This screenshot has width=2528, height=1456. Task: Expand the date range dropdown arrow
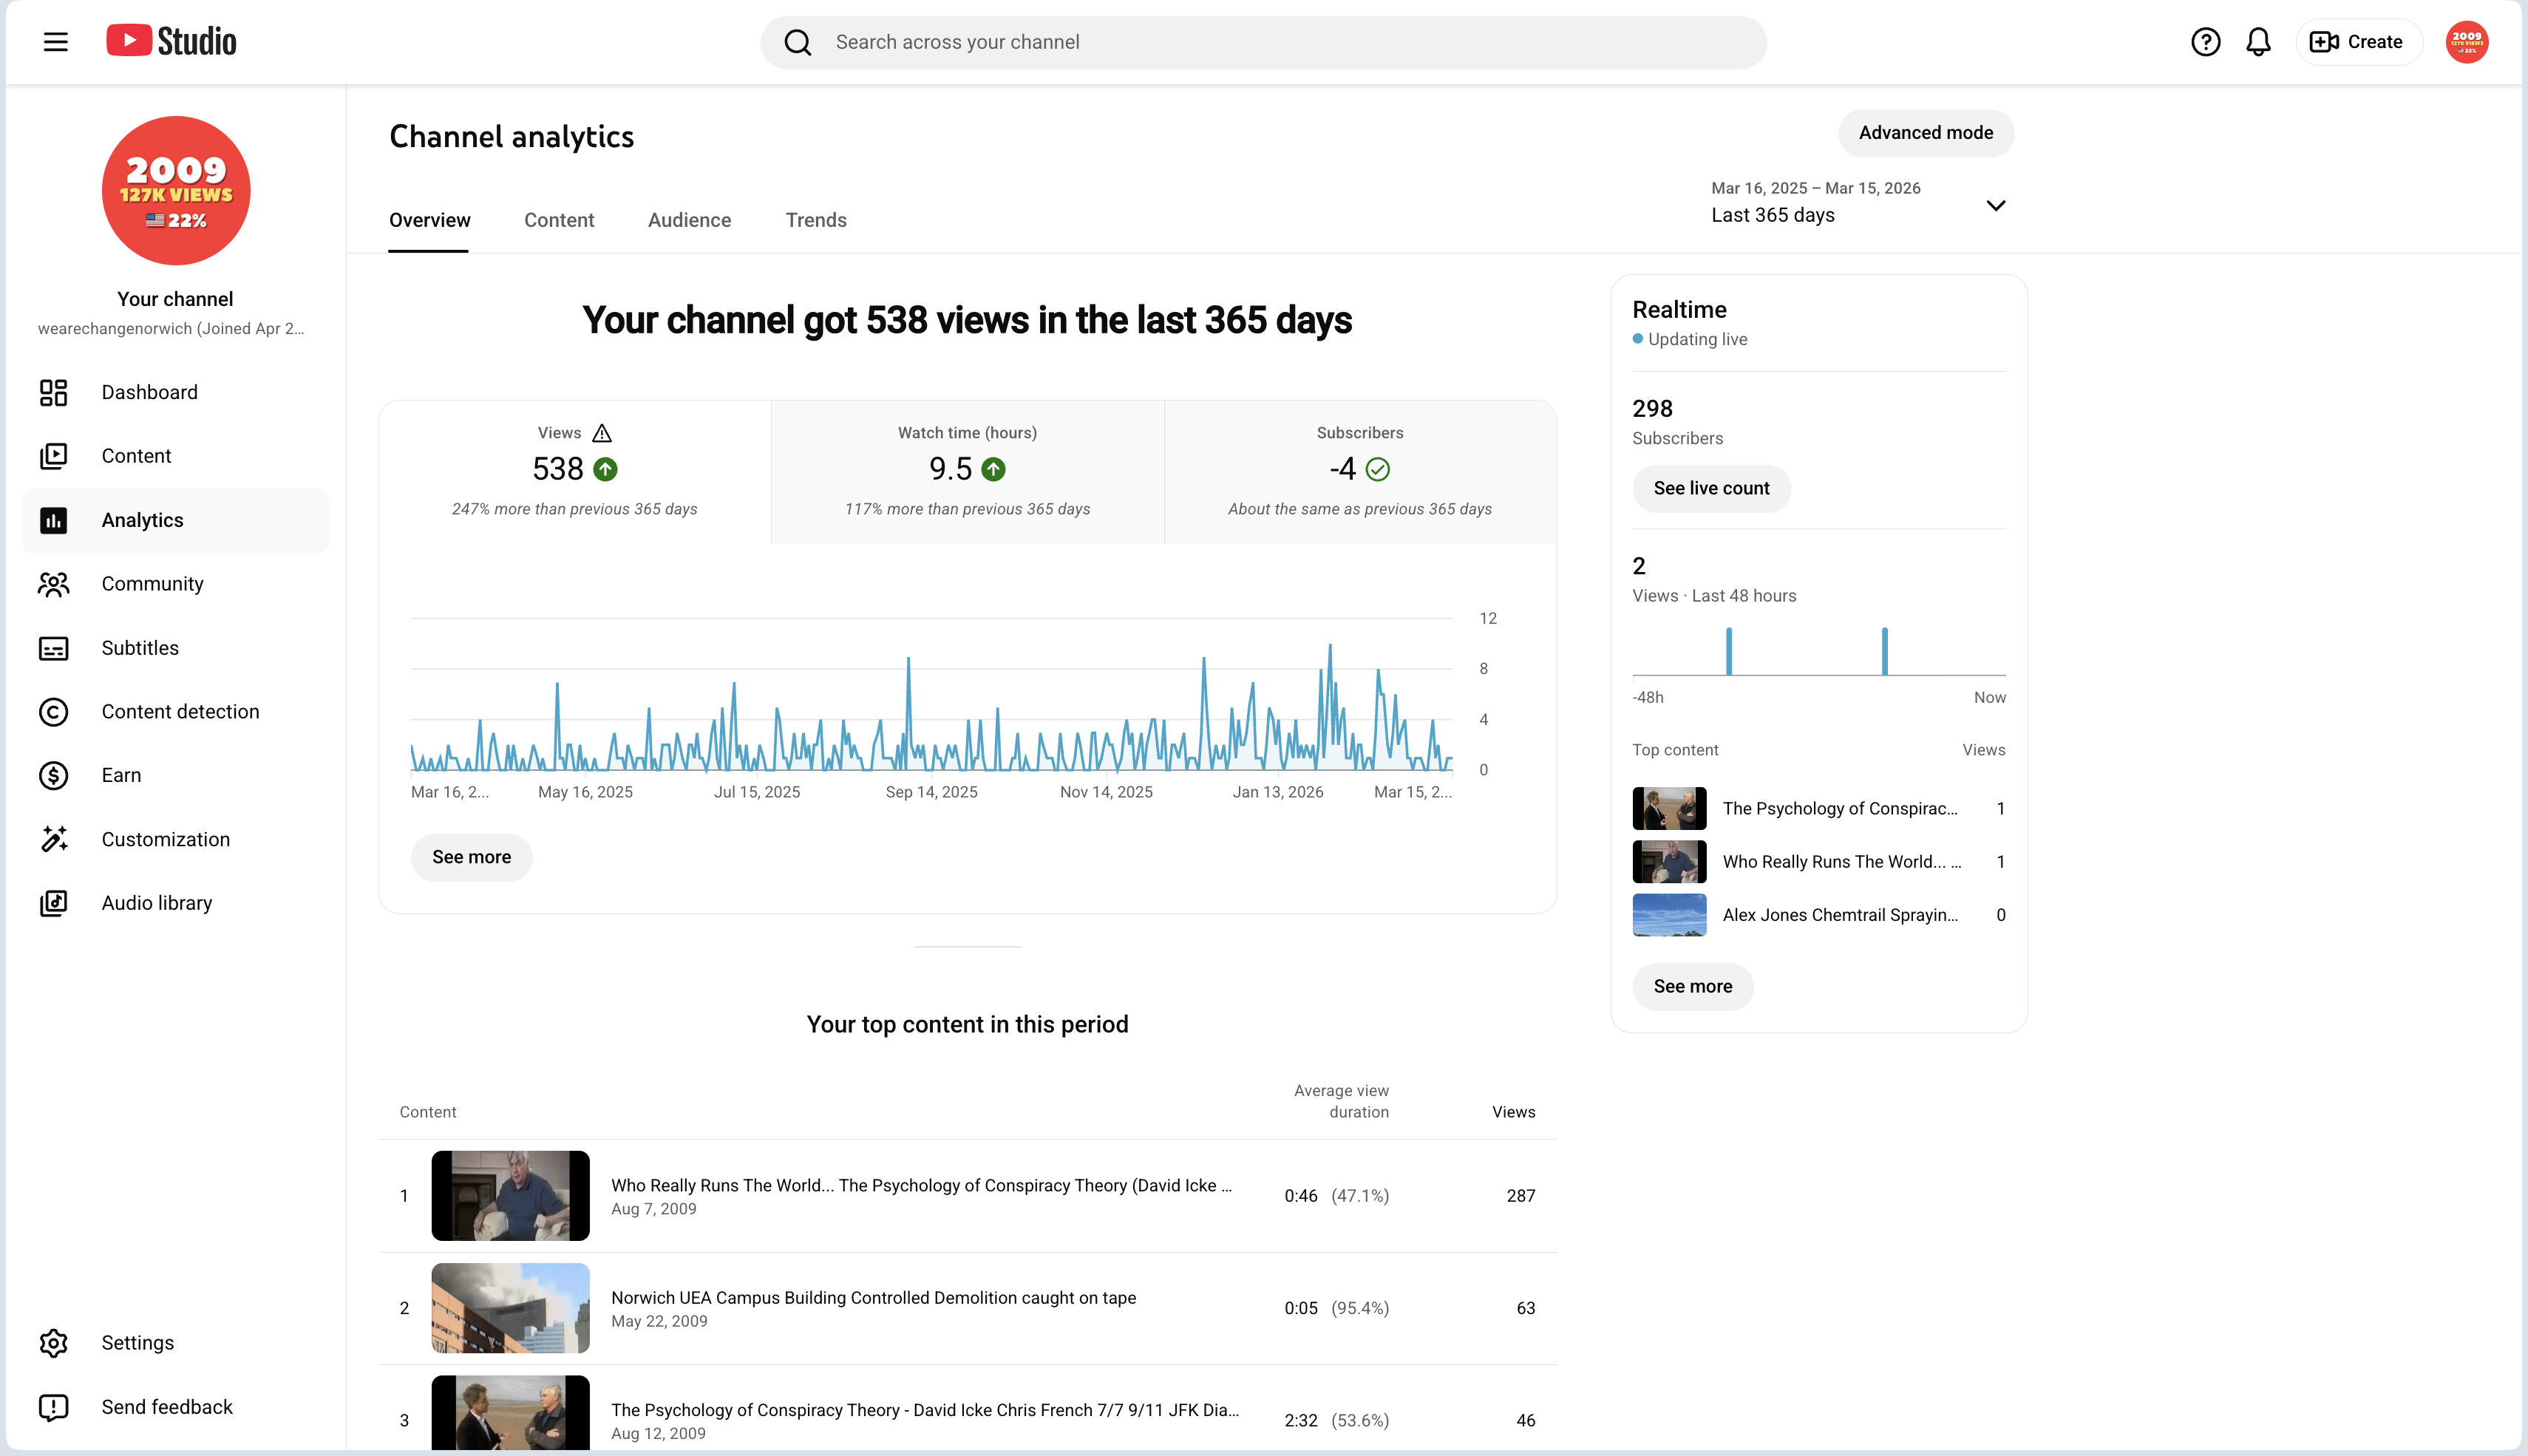1995,206
